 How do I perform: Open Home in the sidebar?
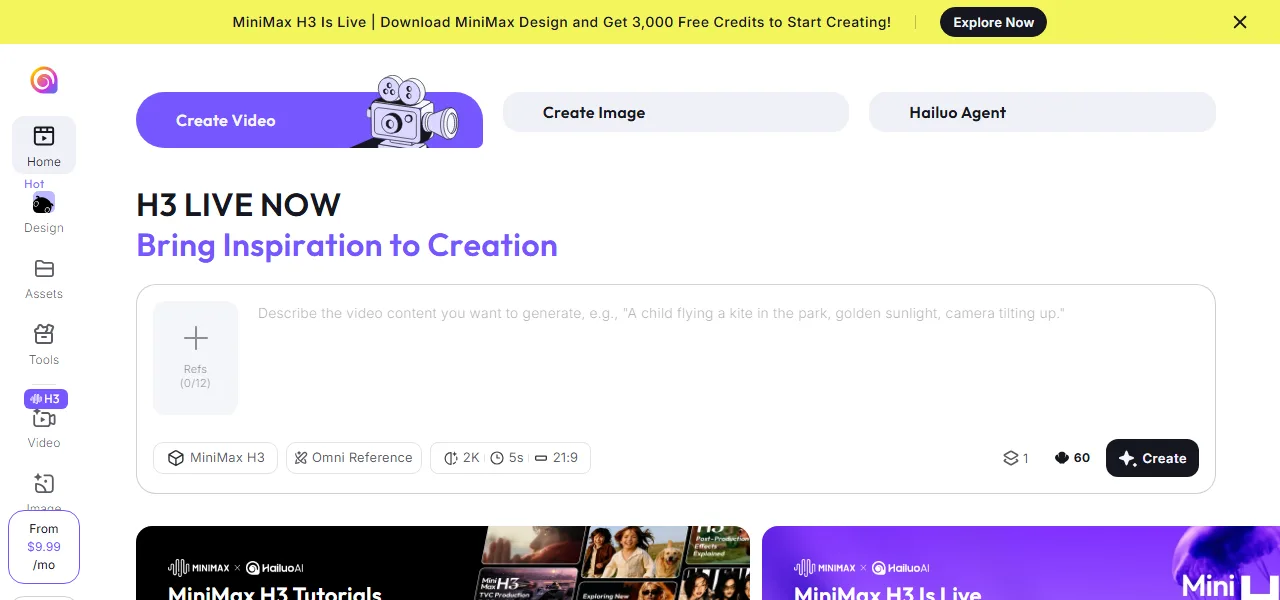tap(44, 145)
